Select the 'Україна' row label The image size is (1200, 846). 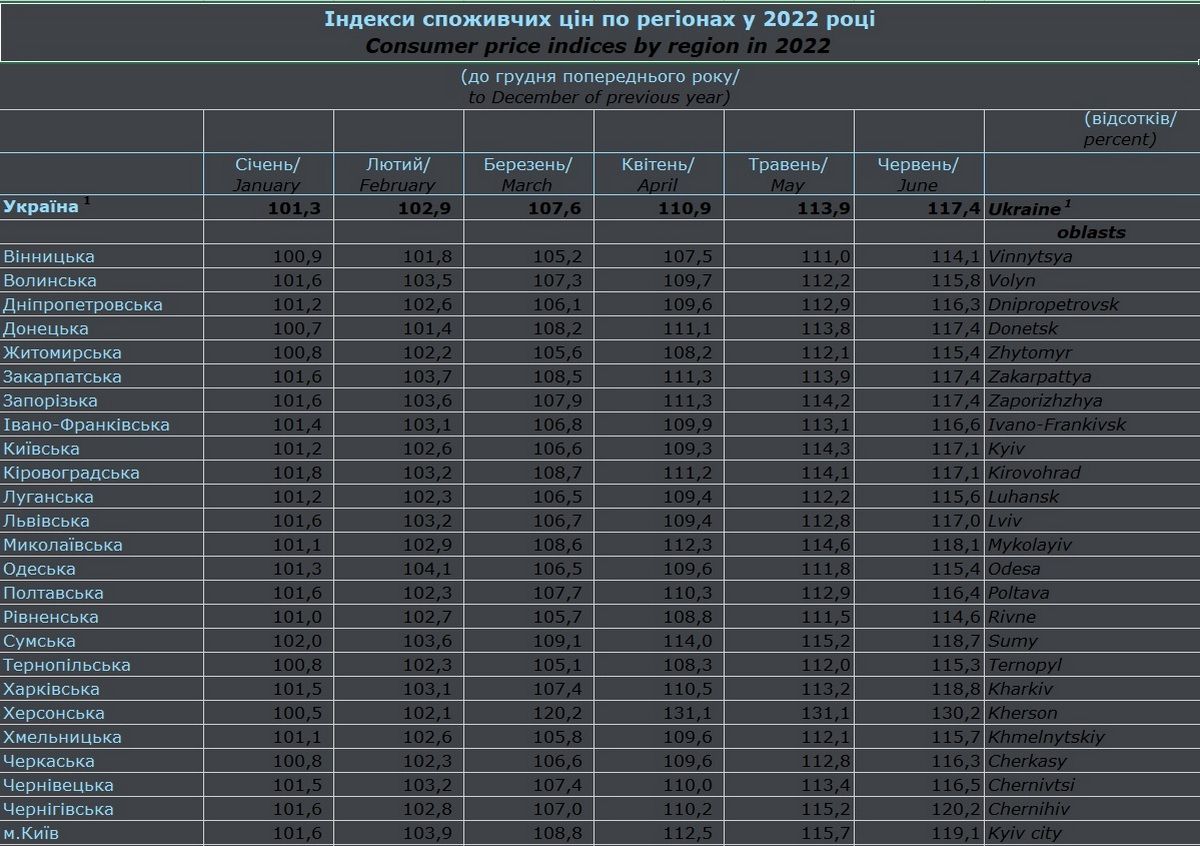(x=41, y=207)
